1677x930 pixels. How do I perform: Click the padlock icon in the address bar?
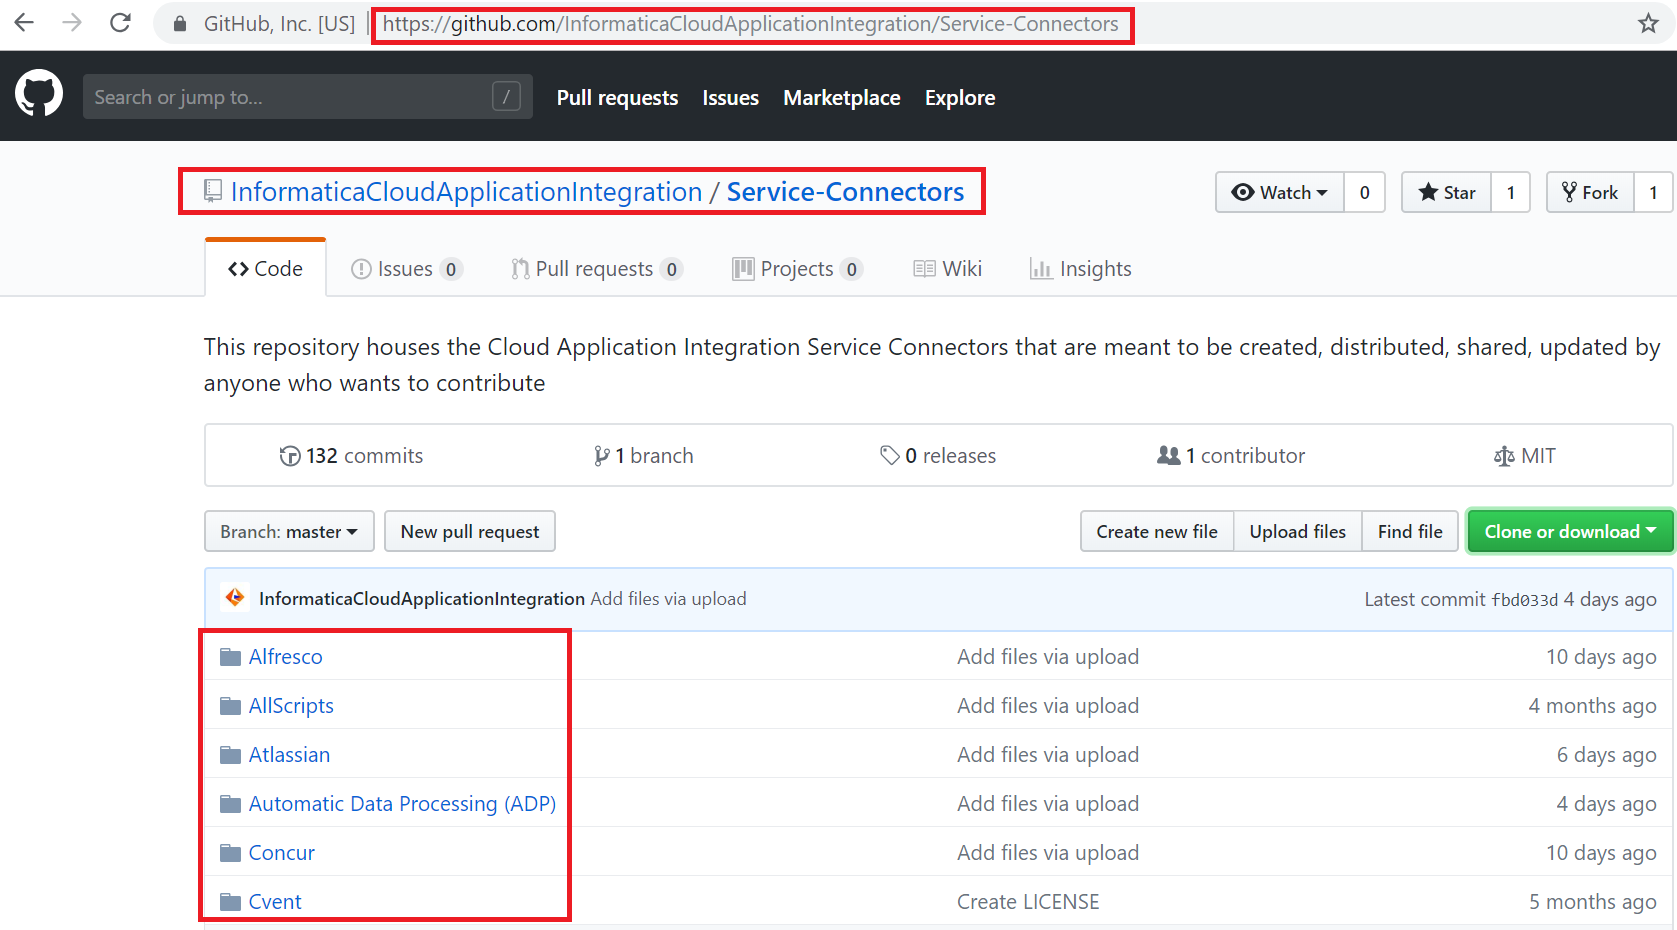[x=180, y=24]
